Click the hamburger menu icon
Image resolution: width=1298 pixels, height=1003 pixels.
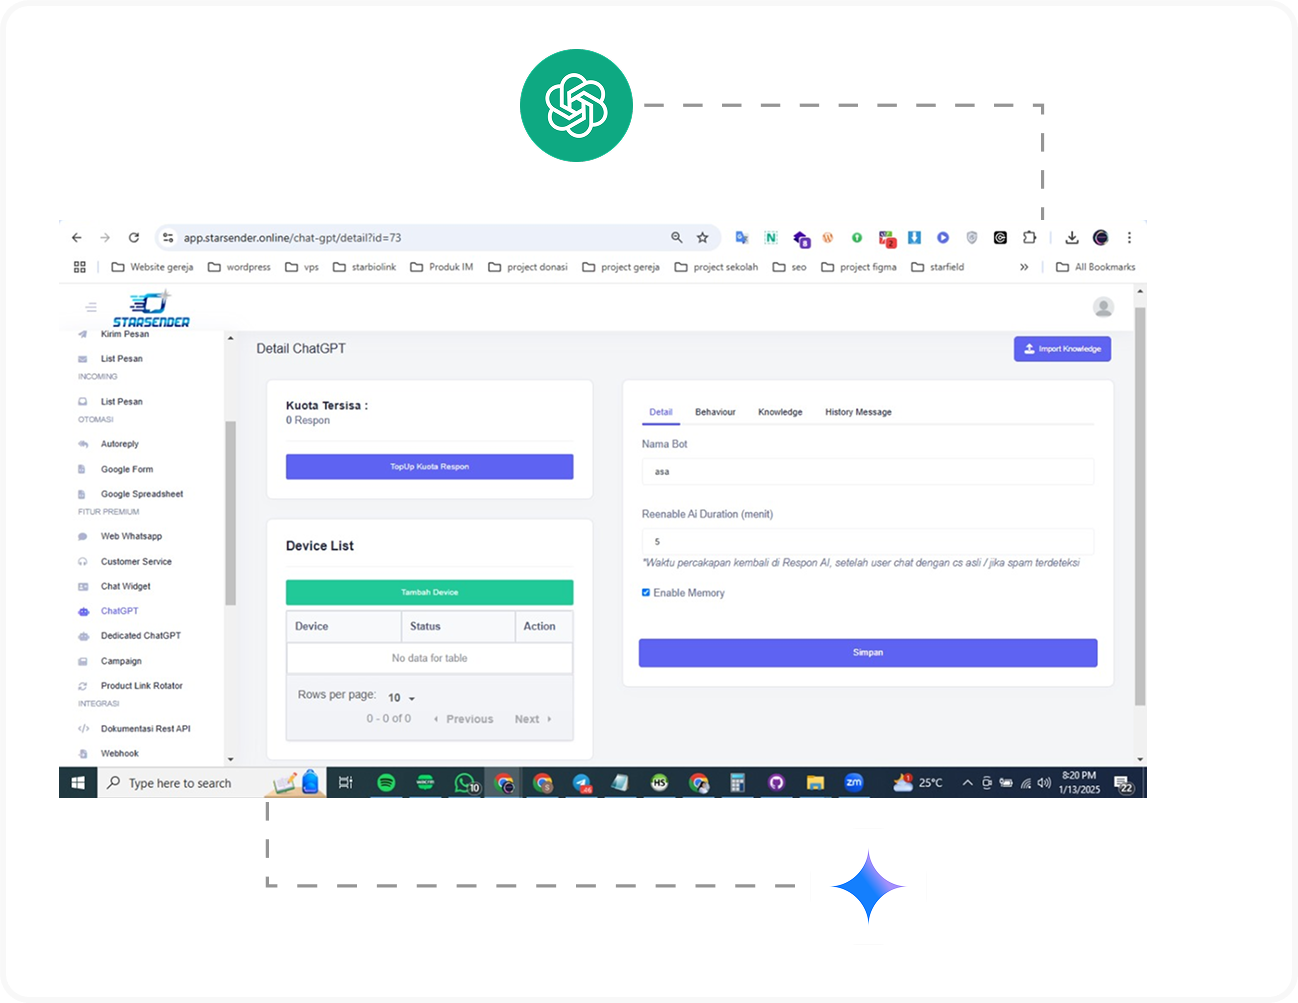pos(91,307)
